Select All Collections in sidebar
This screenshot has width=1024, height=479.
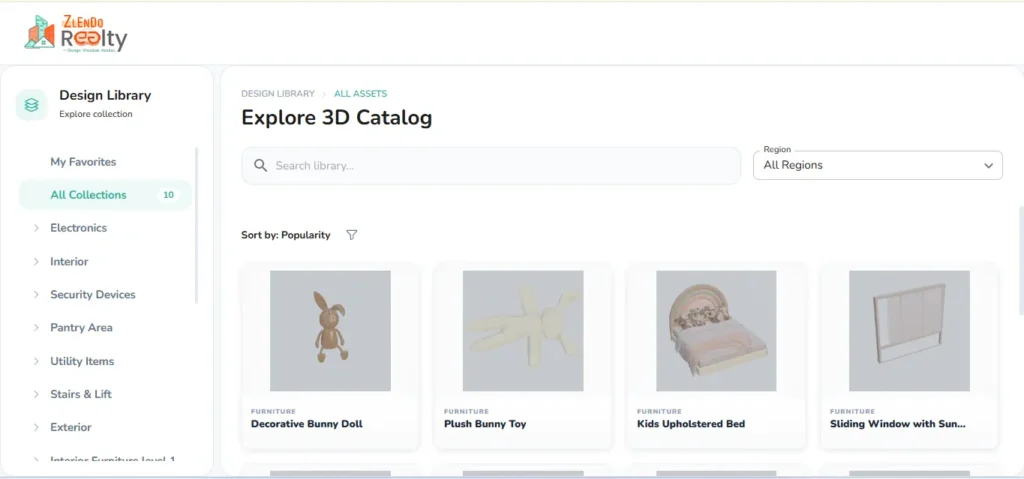point(105,195)
